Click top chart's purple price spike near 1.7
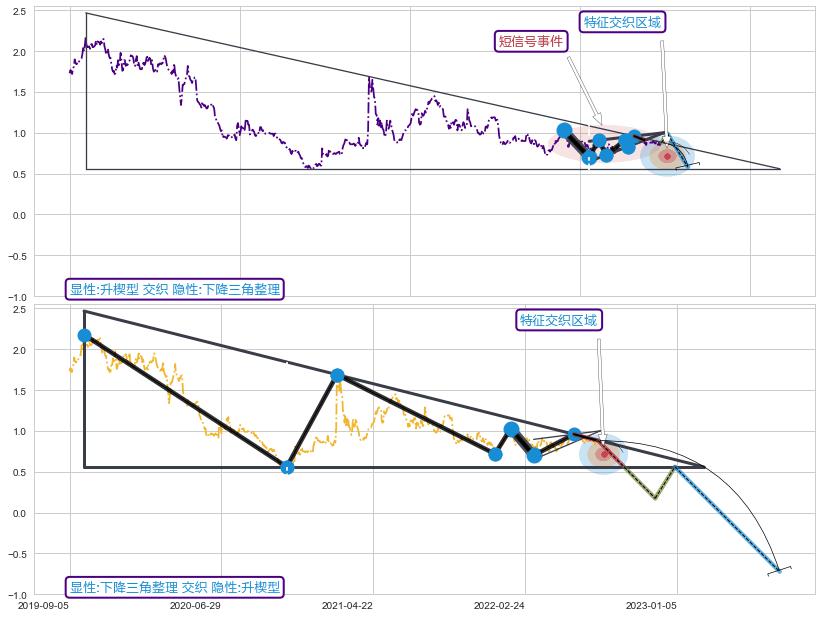 click(x=370, y=78)
